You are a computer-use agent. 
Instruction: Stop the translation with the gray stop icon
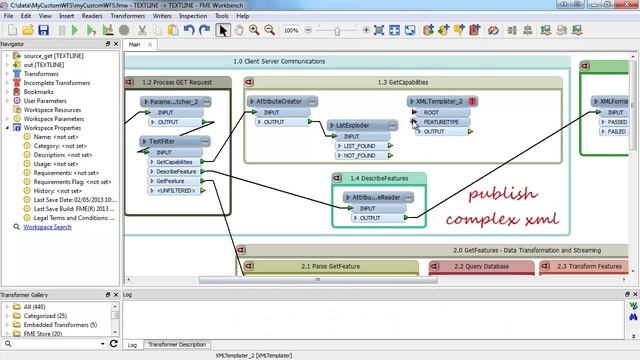pos(124,30)
